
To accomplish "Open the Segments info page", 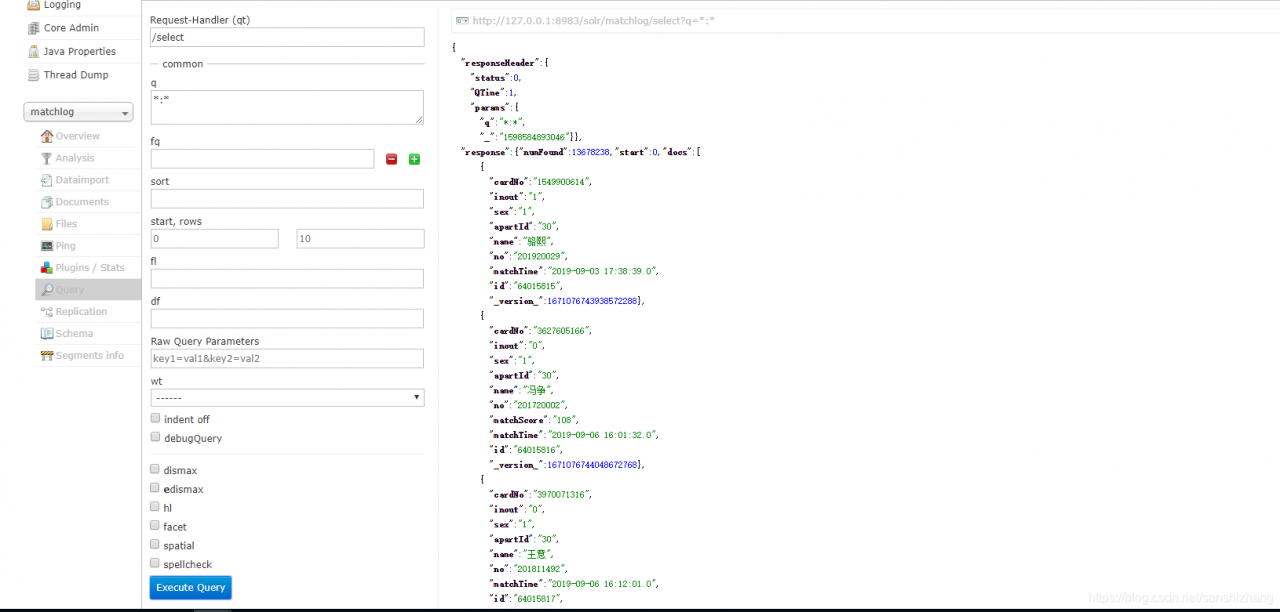I will coord(90,356).
